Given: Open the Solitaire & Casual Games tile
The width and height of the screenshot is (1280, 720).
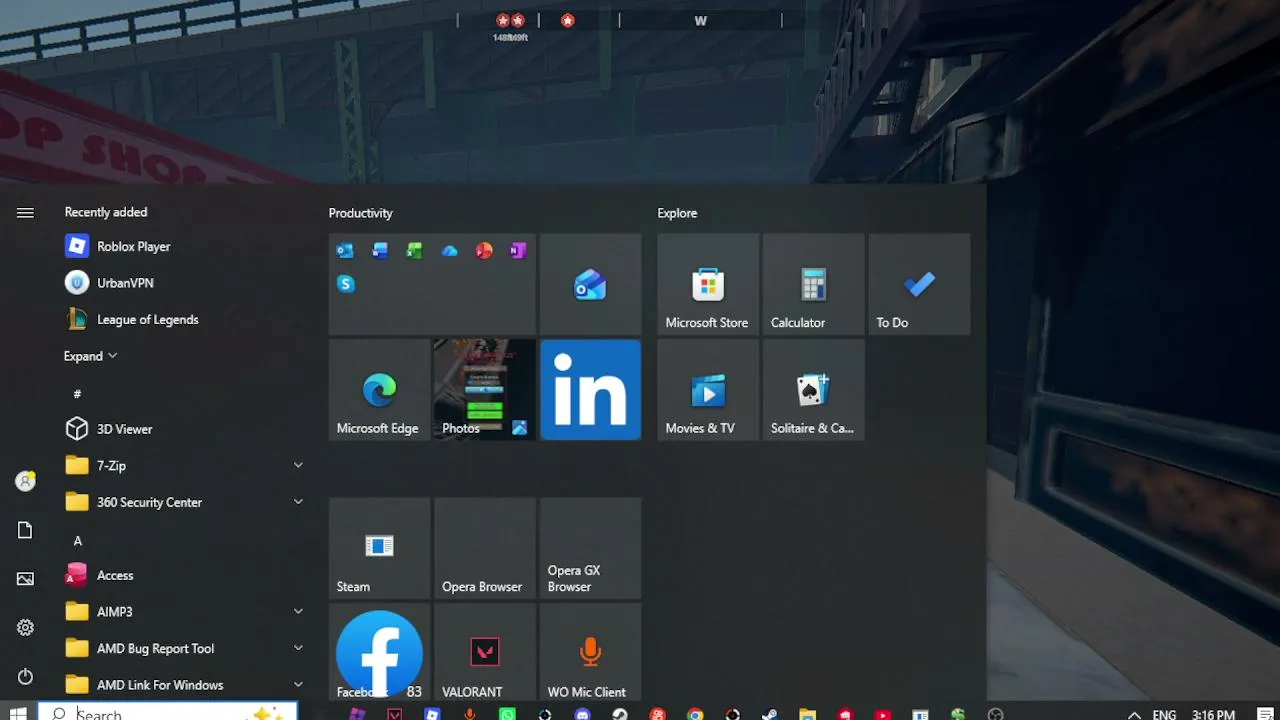Looking at the screenshot, I should point(813,389).
